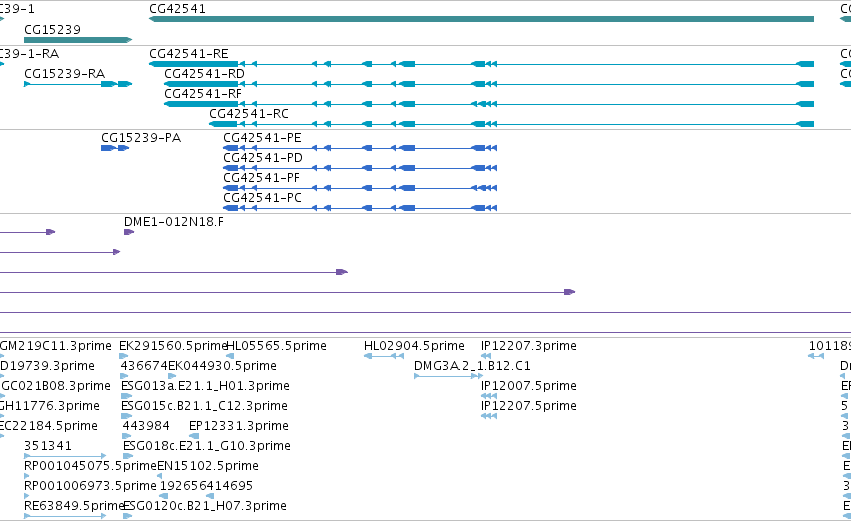Click the CG42541-RE transcript exon line
Viewport: 851px width, 521px height.
pos(481,65)
